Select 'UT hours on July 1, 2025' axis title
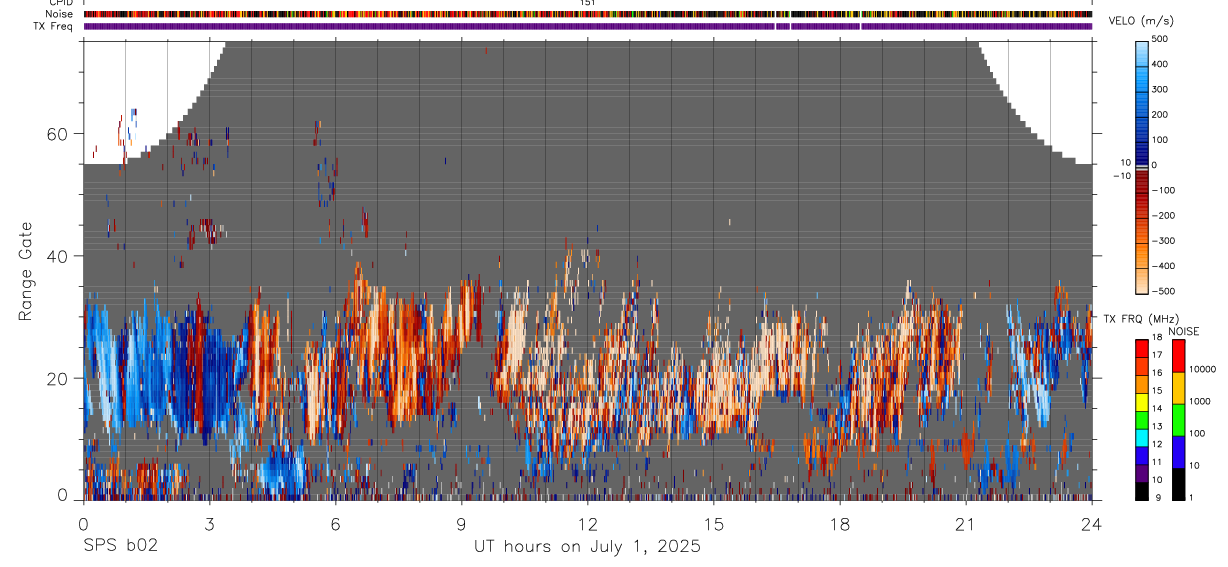The height and width of the screenshot is (567, 1228). tap(587, 546)
